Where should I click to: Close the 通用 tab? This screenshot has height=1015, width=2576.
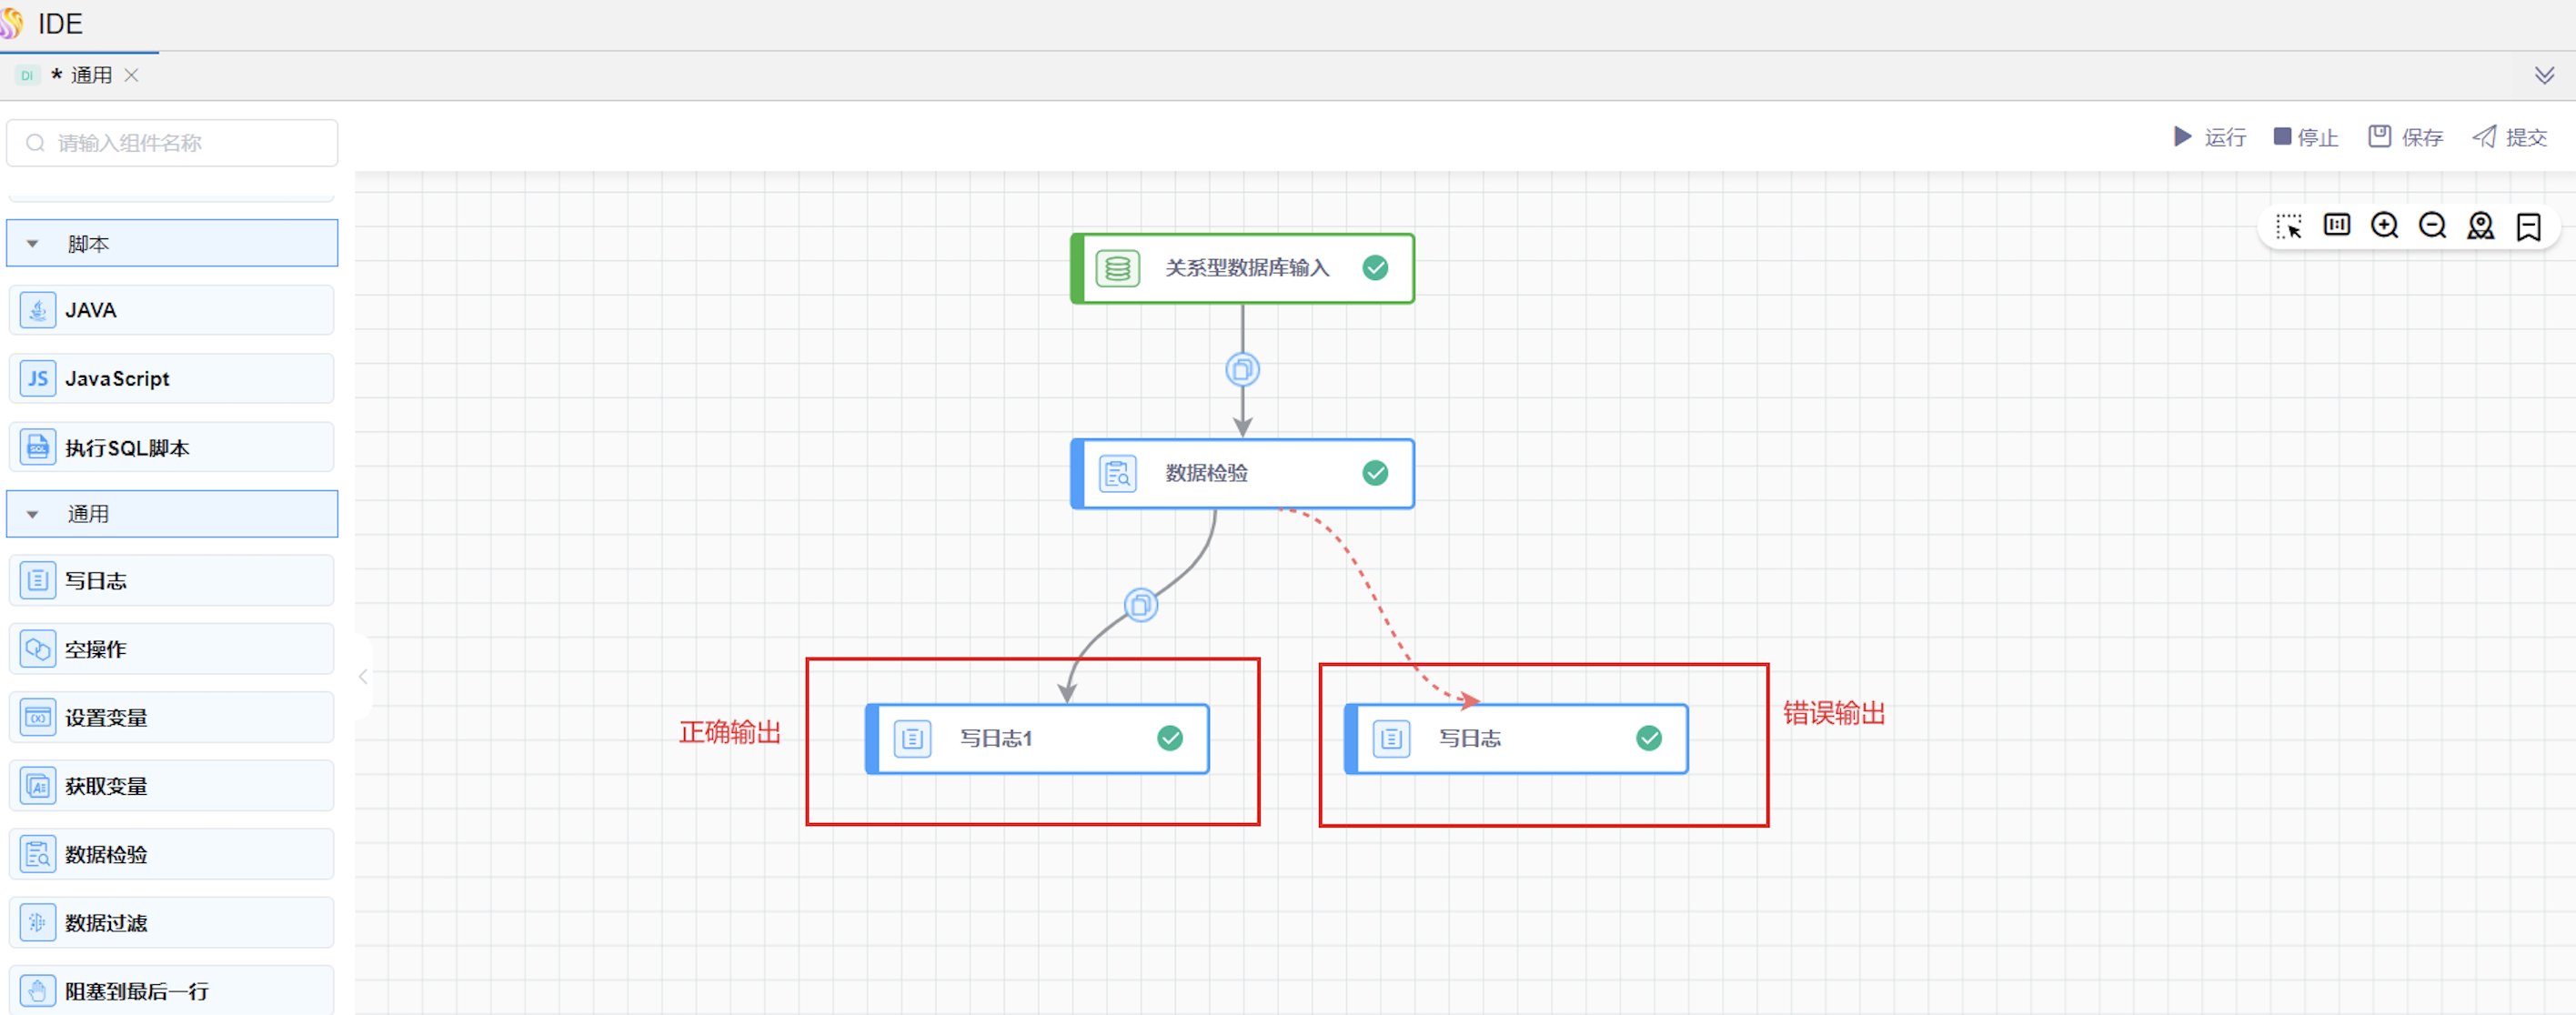point(131,76)
